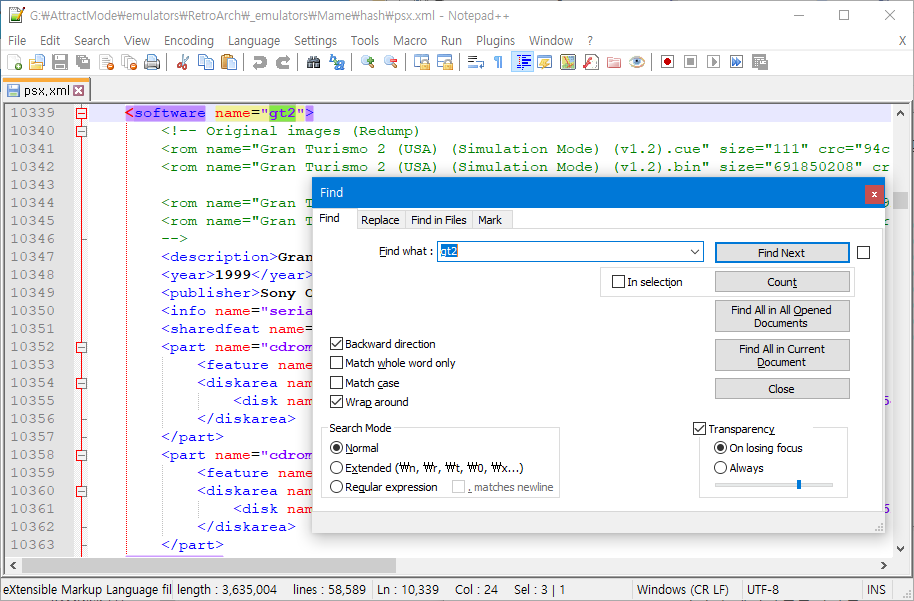Click the Close All documents toolbar icon

point(129,62)
